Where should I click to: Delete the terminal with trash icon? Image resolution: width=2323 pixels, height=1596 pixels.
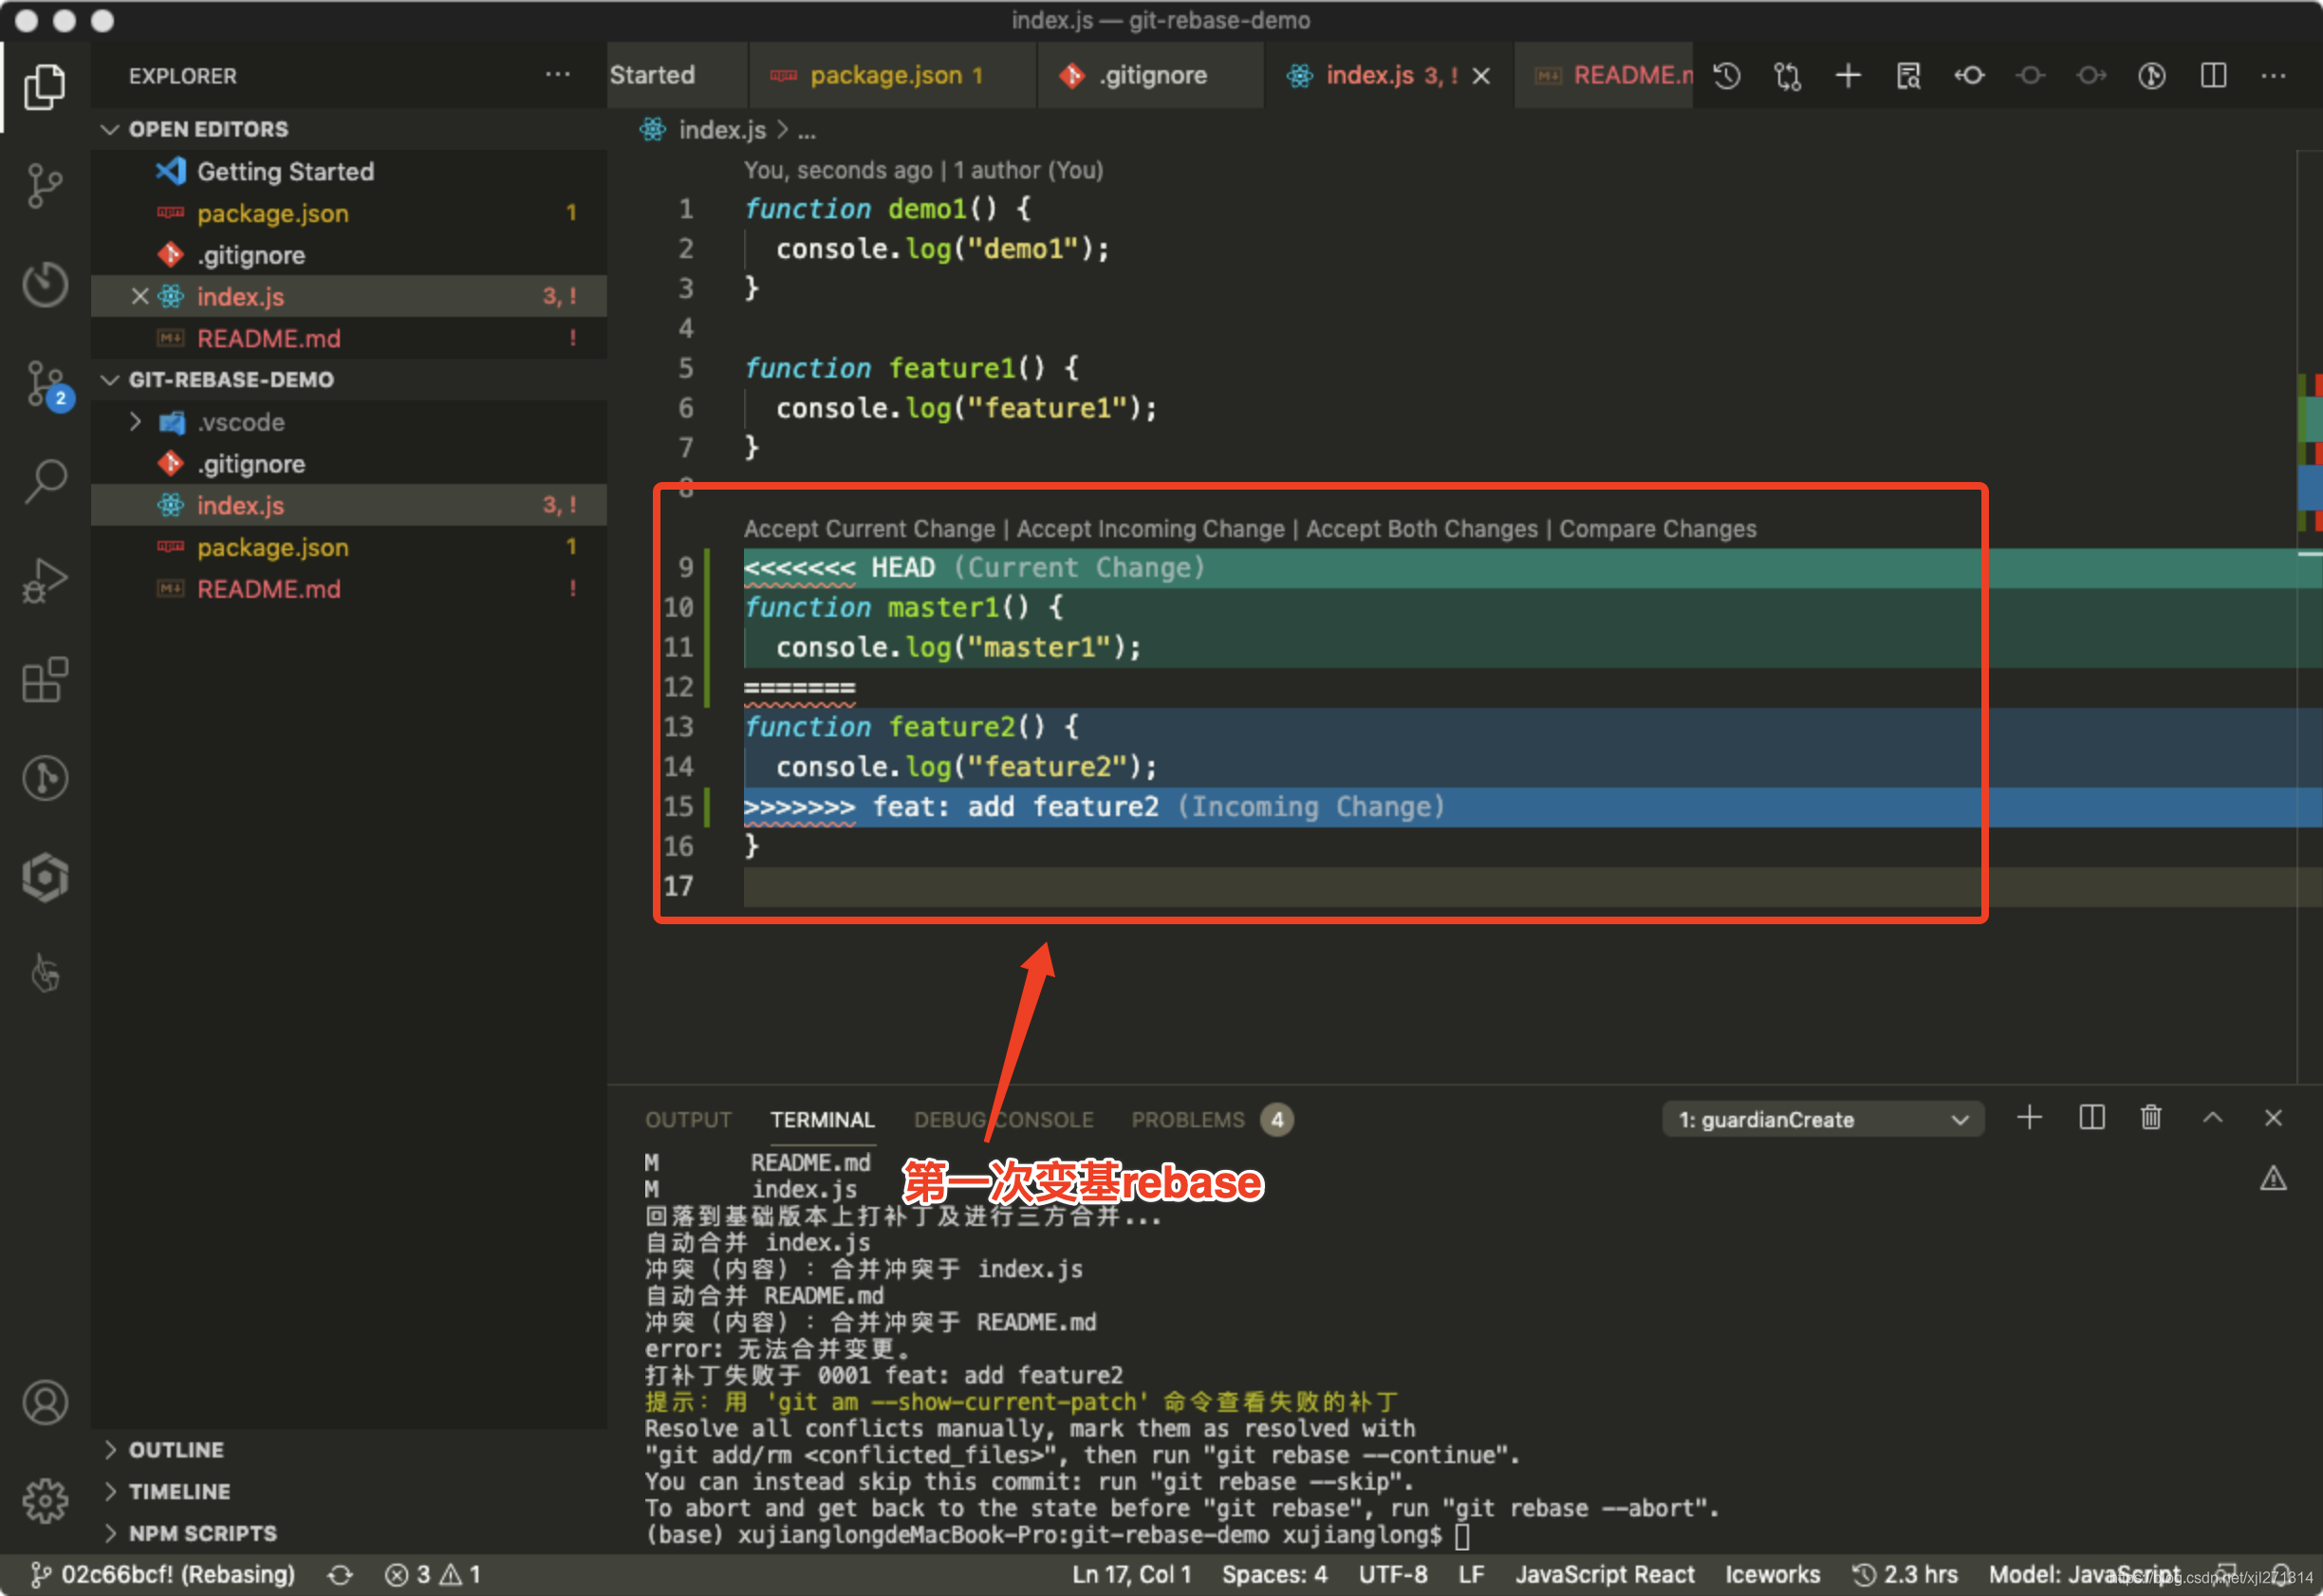coord(2151,1118)
